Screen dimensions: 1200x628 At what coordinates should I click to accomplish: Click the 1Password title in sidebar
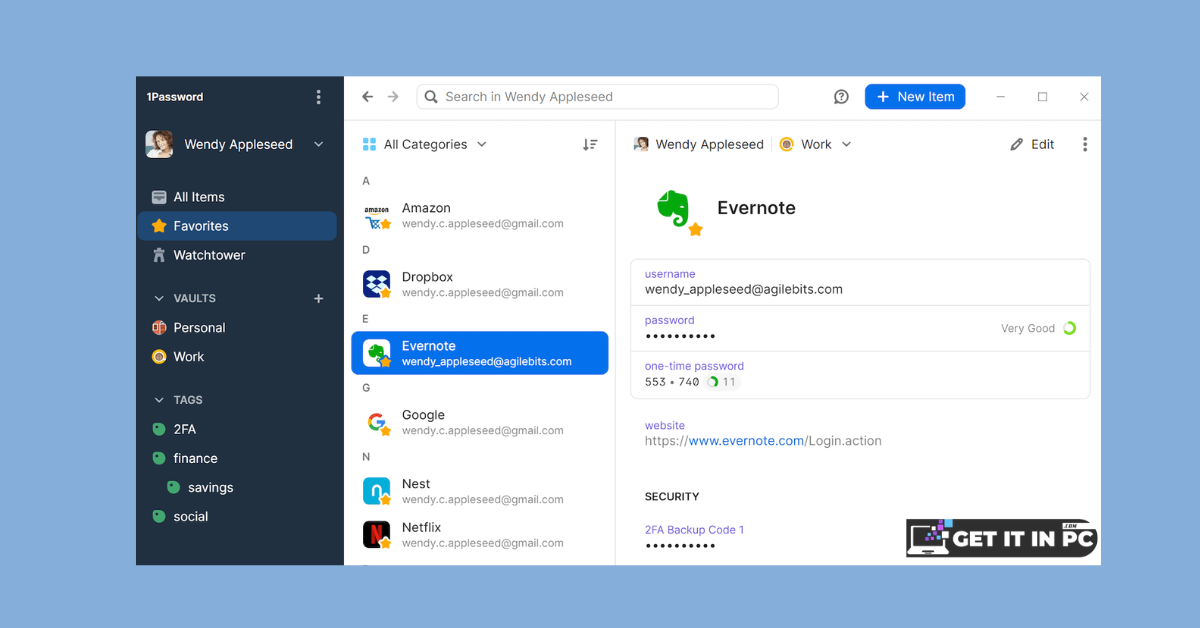click(x=175, y=97)
